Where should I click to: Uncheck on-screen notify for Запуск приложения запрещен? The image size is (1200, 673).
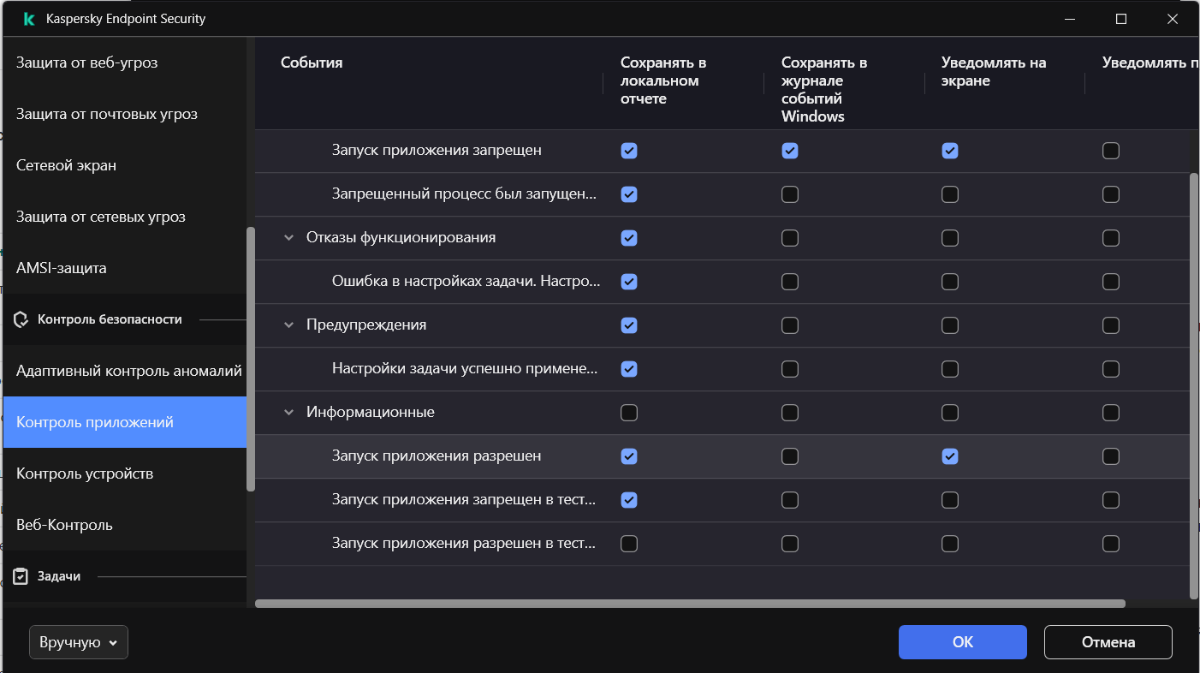pyautogui.click(x=950, y=151)
